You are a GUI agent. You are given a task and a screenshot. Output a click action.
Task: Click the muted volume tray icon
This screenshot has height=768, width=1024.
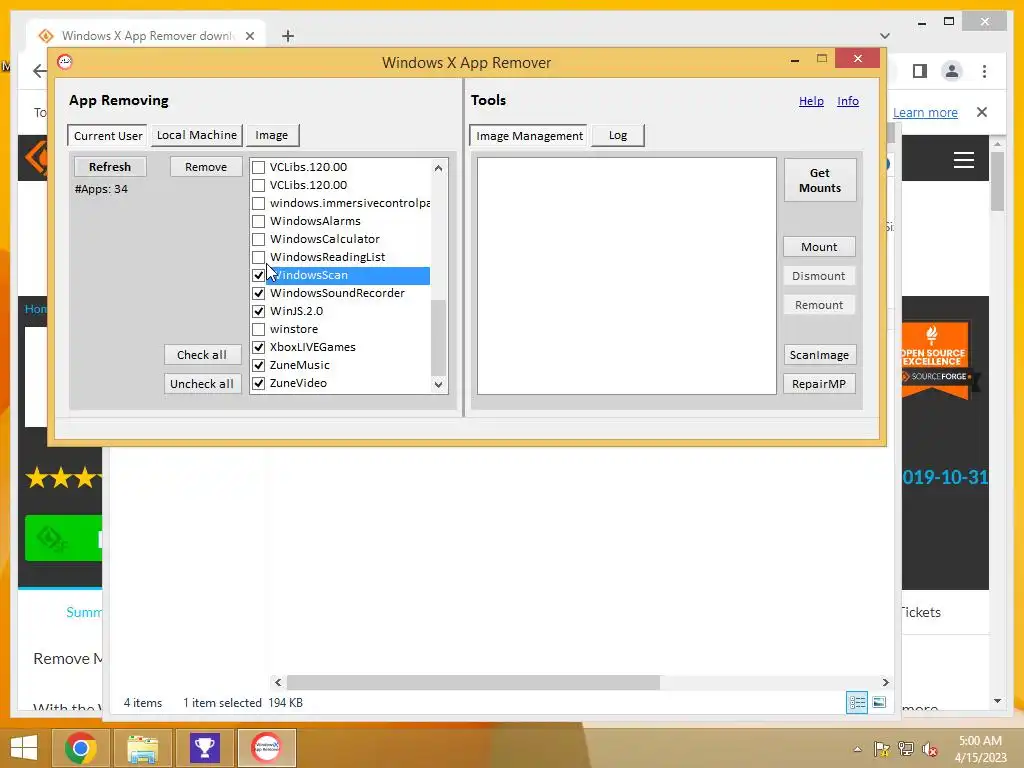pos(929,749)
